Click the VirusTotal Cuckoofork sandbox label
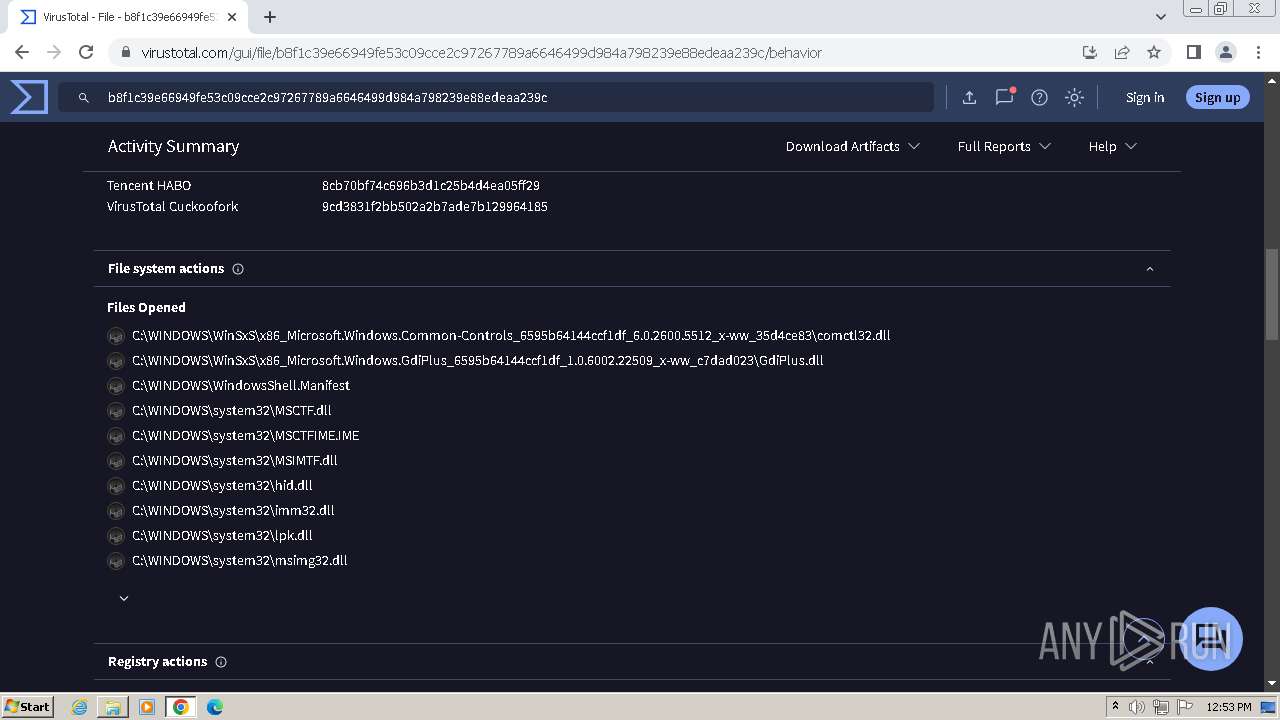This screenshot has width=1280, height=720. (x=173, y=207)
